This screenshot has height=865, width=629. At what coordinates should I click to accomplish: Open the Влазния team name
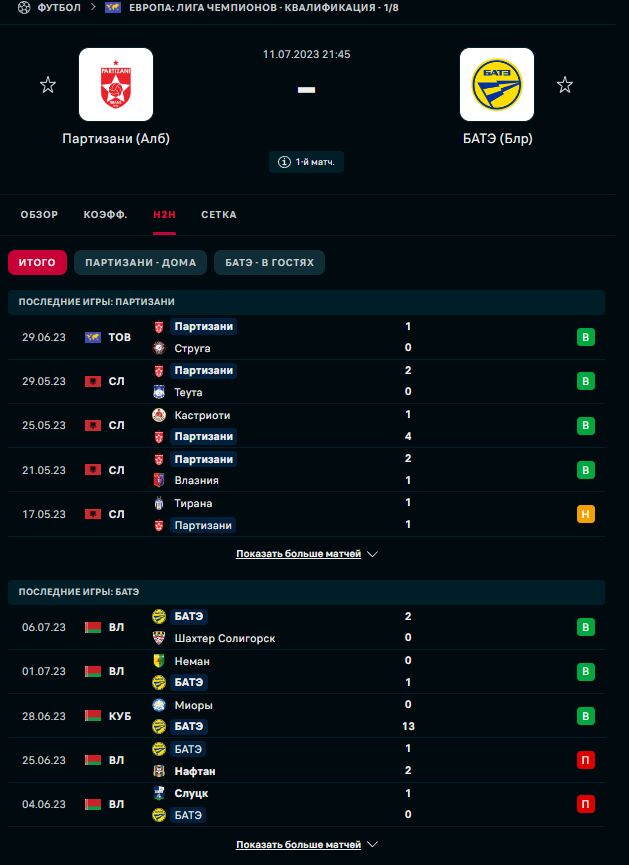click(x=196, y=480)
